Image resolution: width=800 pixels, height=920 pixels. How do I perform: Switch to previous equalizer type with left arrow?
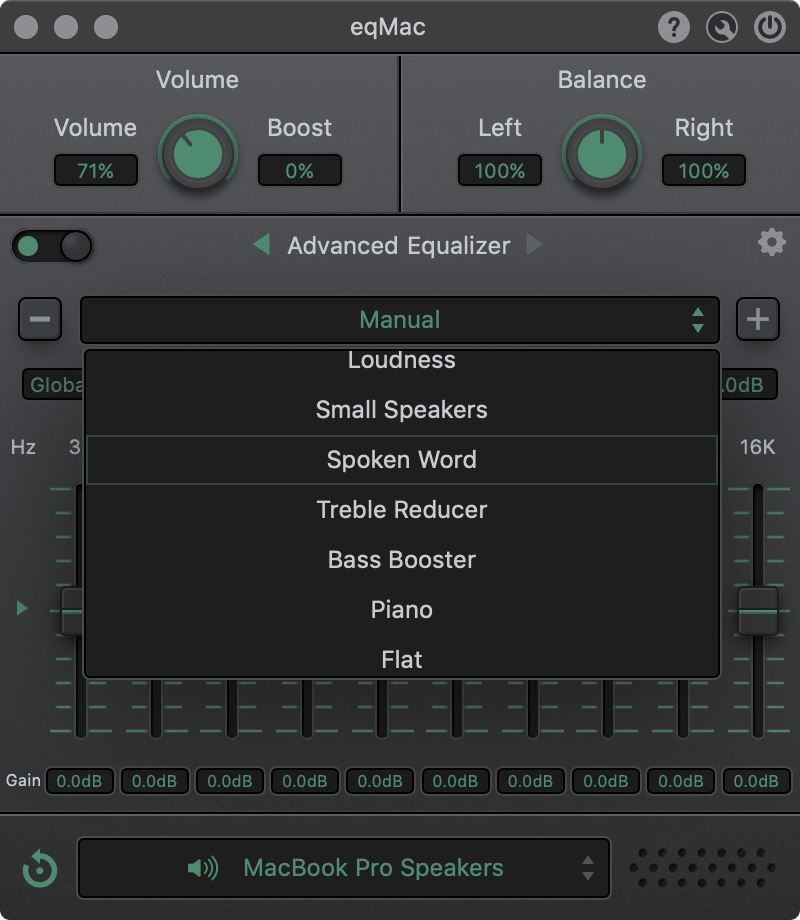click(x=262, y=245)
